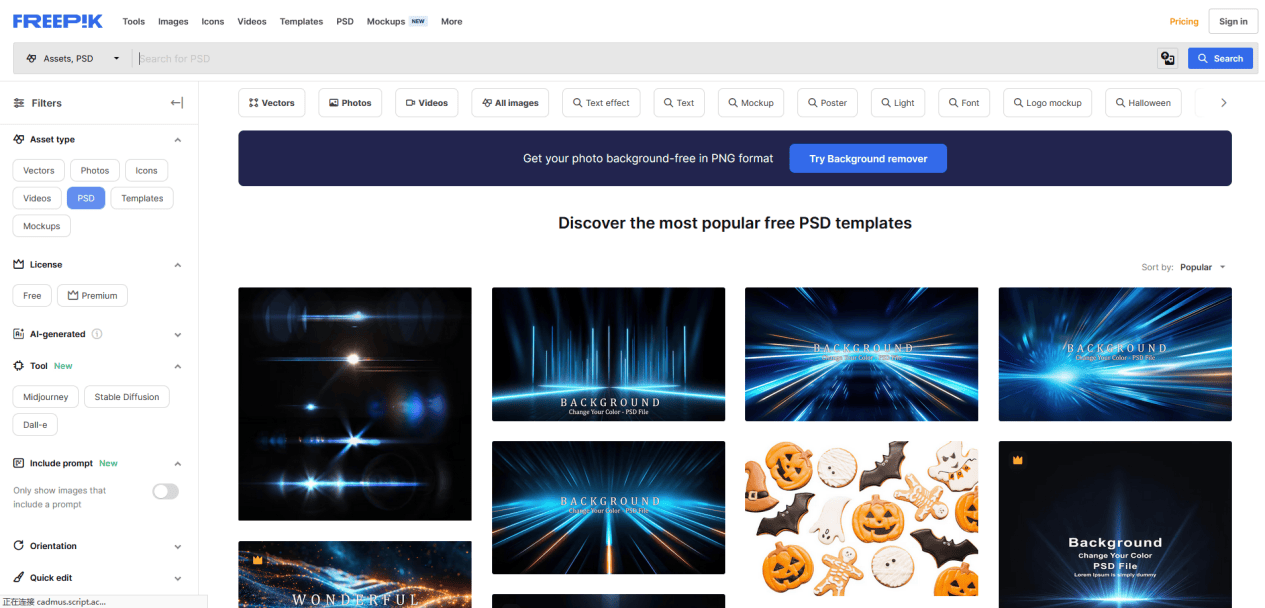Click the Freepik logo

pos(58,21)
